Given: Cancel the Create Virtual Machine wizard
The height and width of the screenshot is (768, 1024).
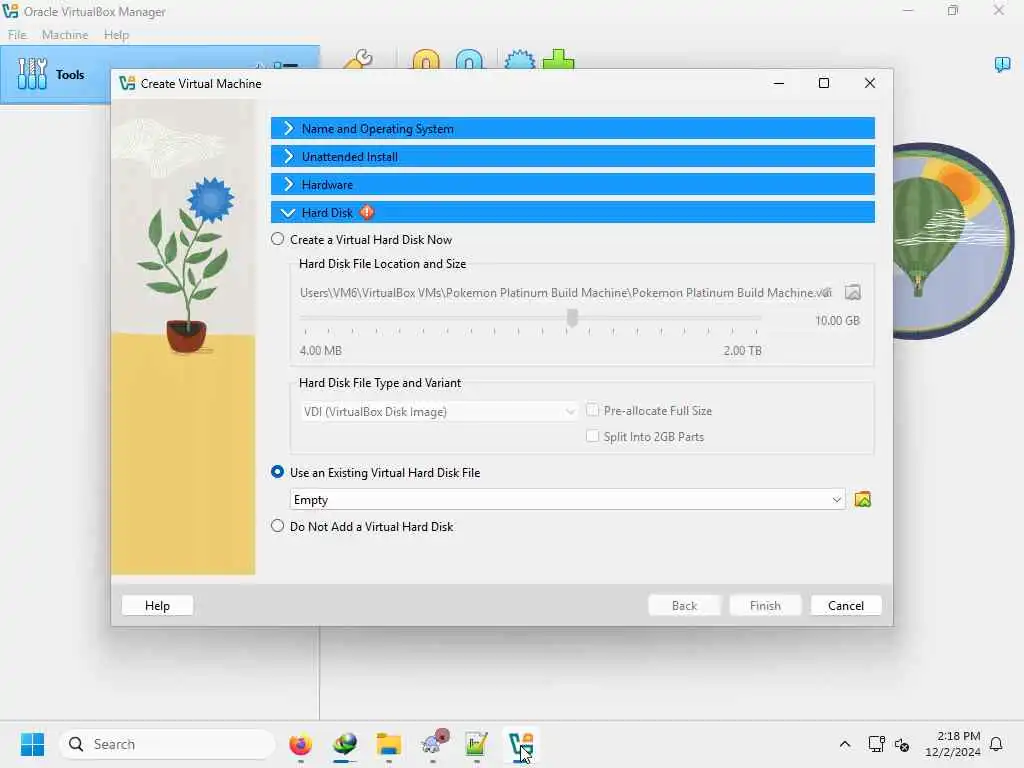Looking at the screenshot, I should 846,605.
